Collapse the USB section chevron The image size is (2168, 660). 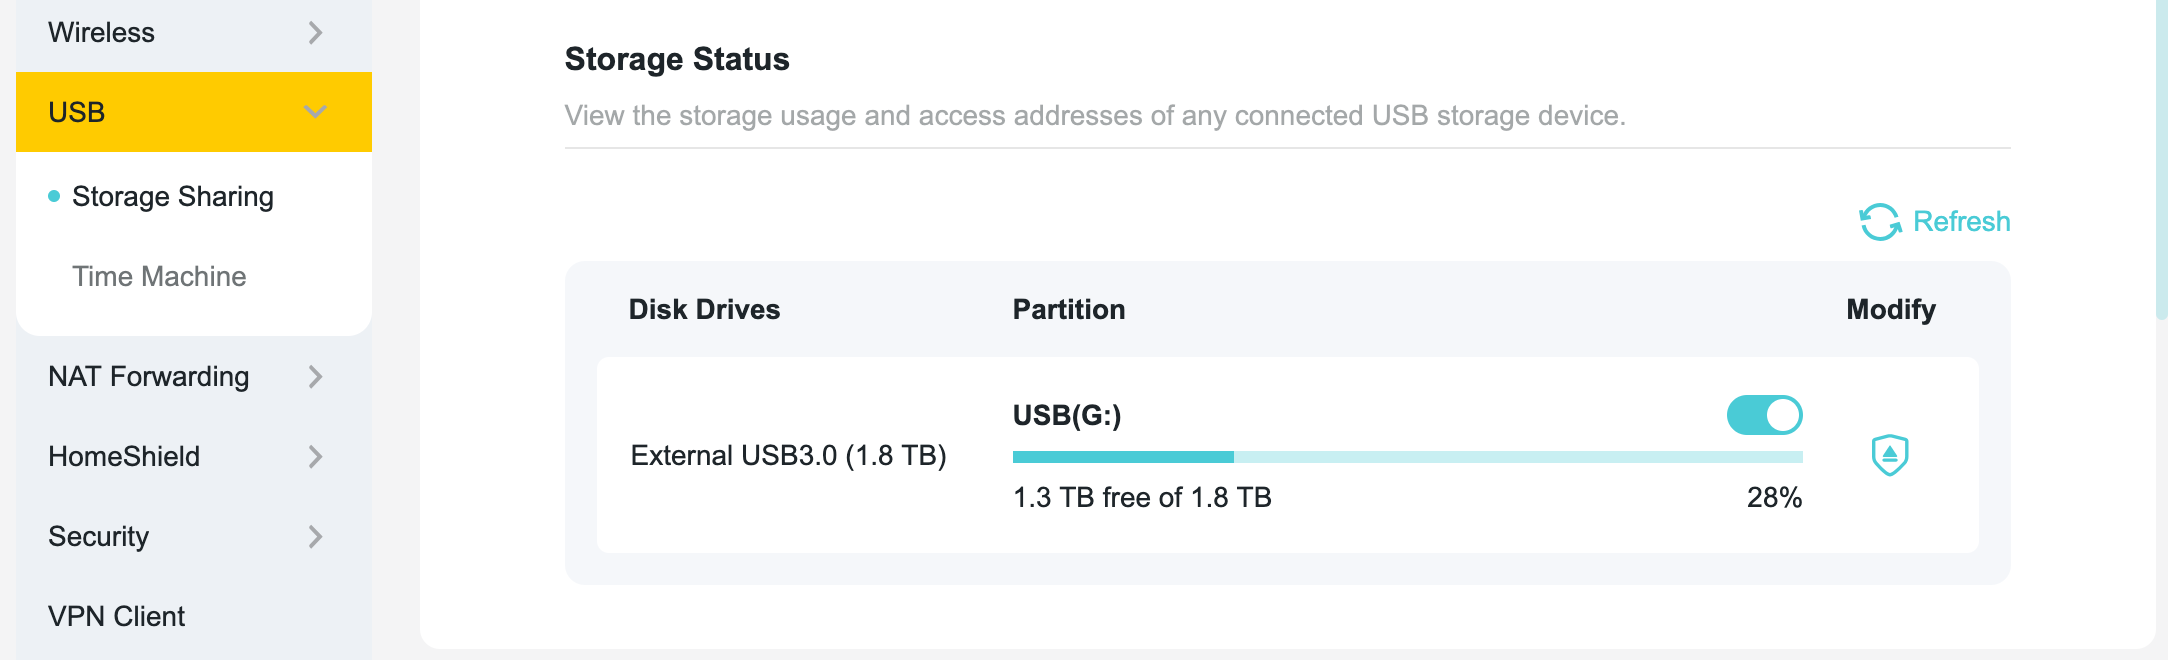tap(315, 112)
